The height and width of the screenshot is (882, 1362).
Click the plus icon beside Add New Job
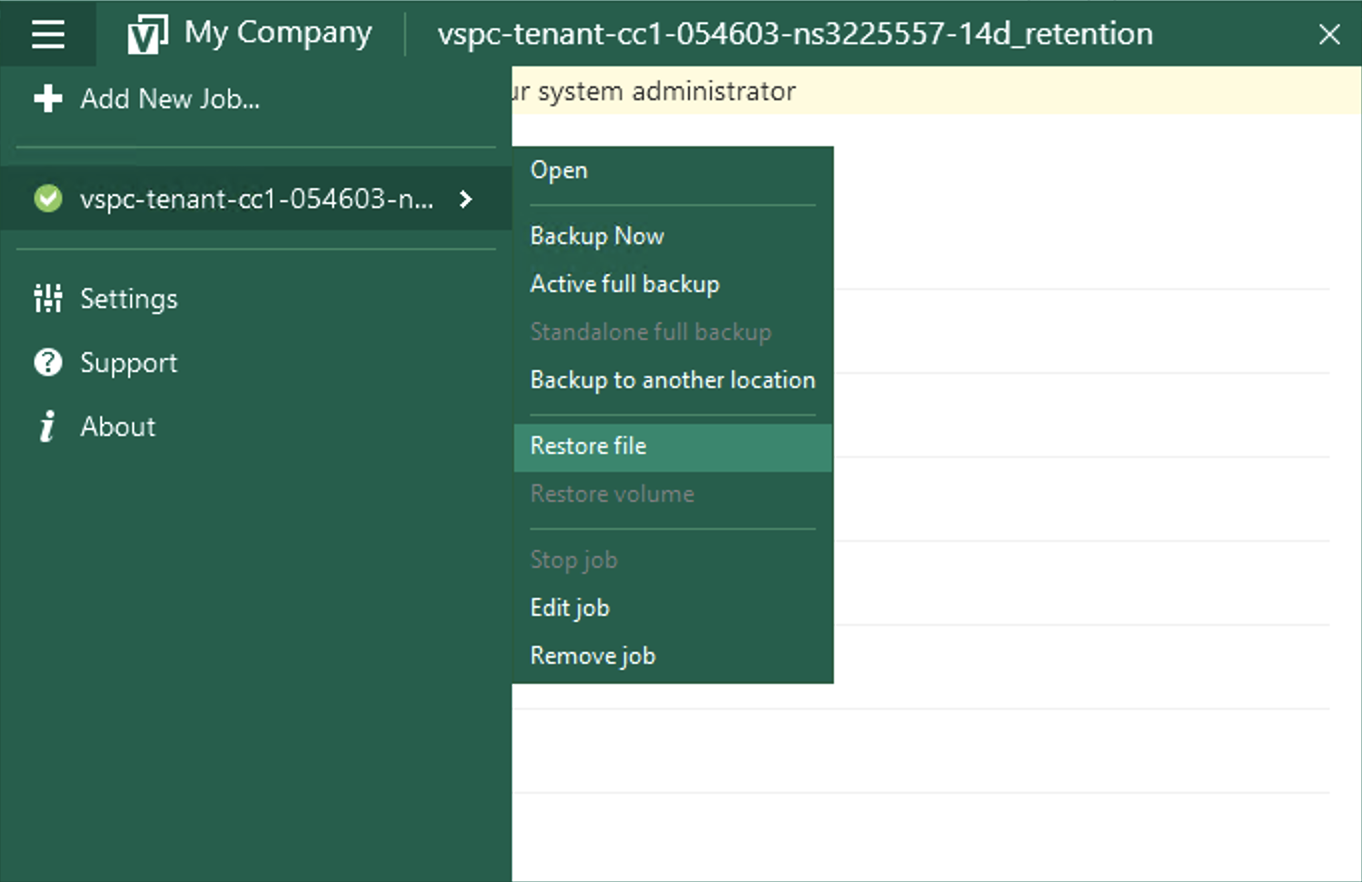[47, 98]
